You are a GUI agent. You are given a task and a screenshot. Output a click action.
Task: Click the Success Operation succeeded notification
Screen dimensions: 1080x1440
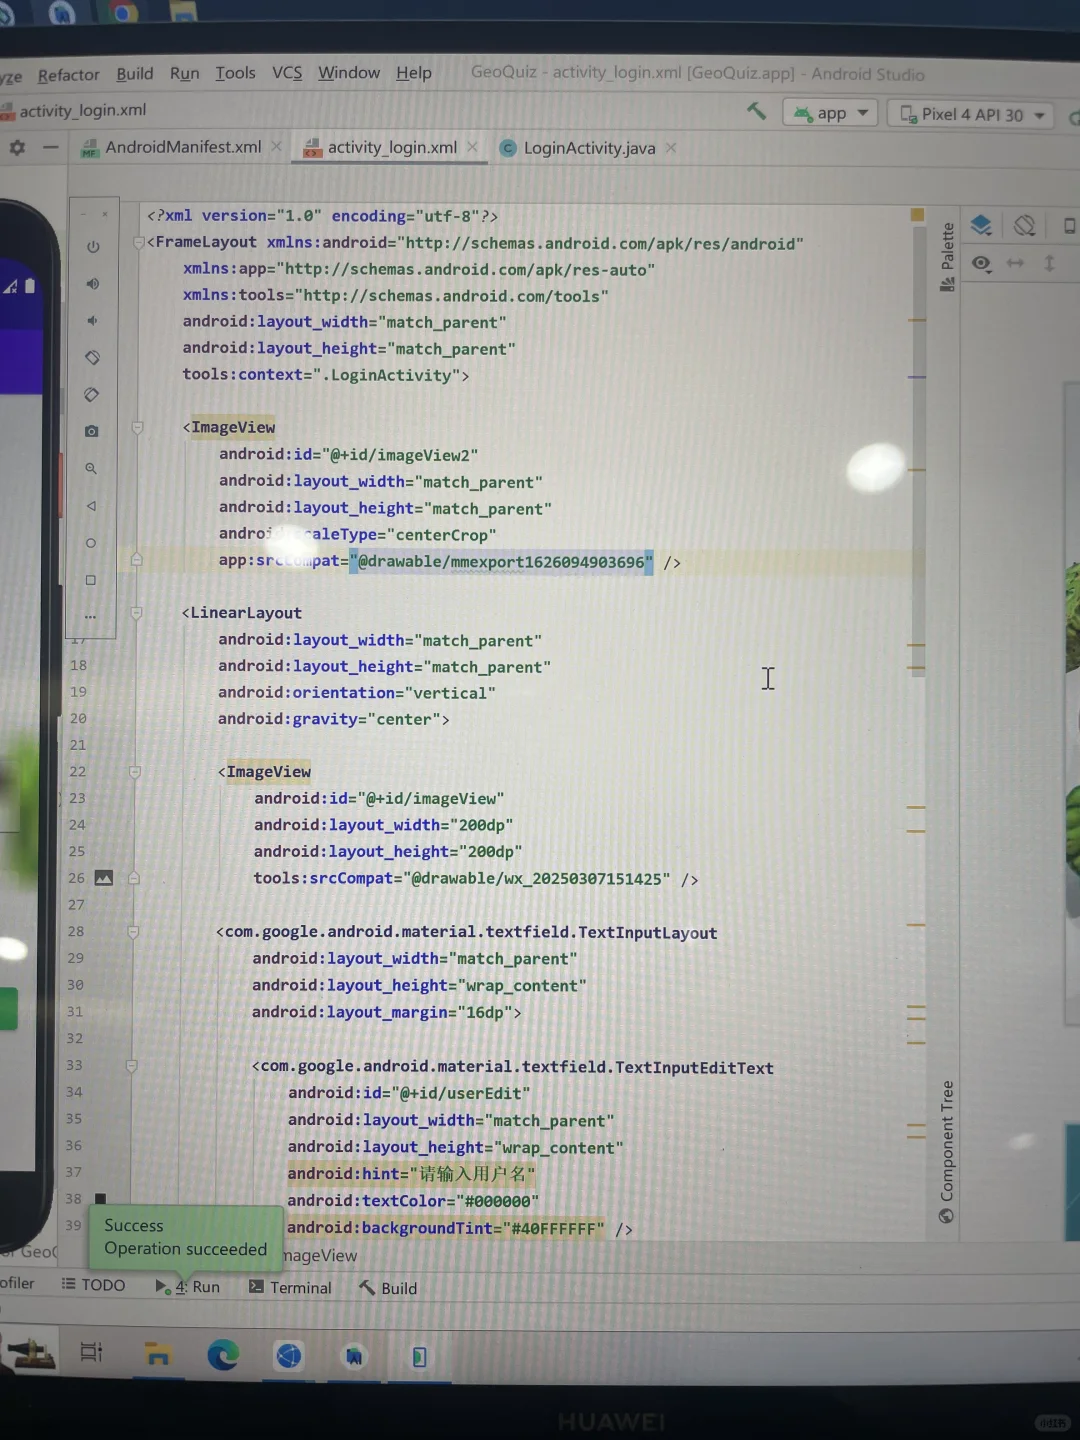point(186,1238)
